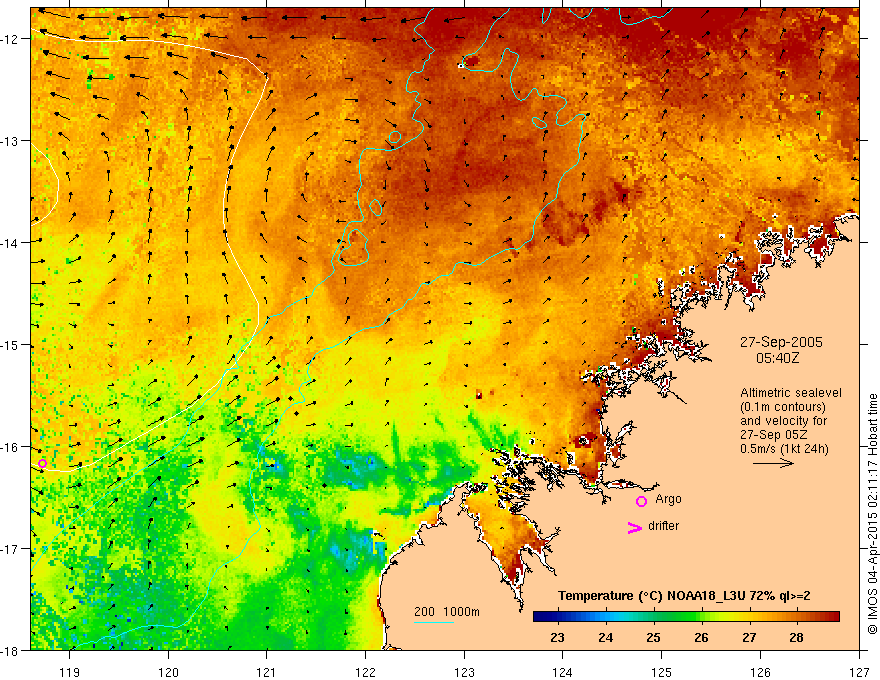Click the magenta Argo circle in the legend
This screenshot has height=680, width=880.
coord(641,501)
